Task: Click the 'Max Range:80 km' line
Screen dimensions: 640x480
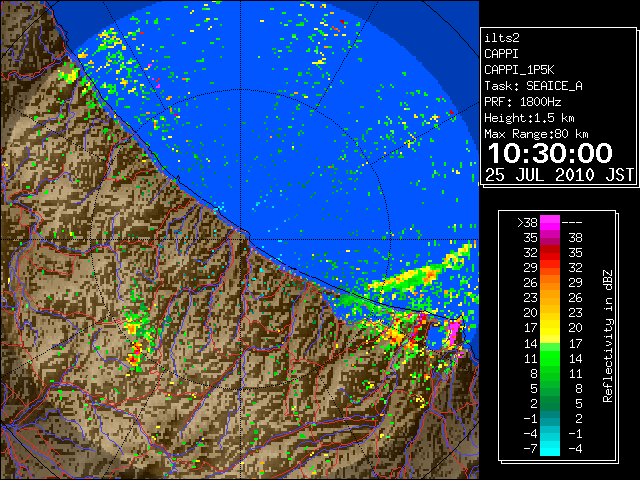Action: 536,134
